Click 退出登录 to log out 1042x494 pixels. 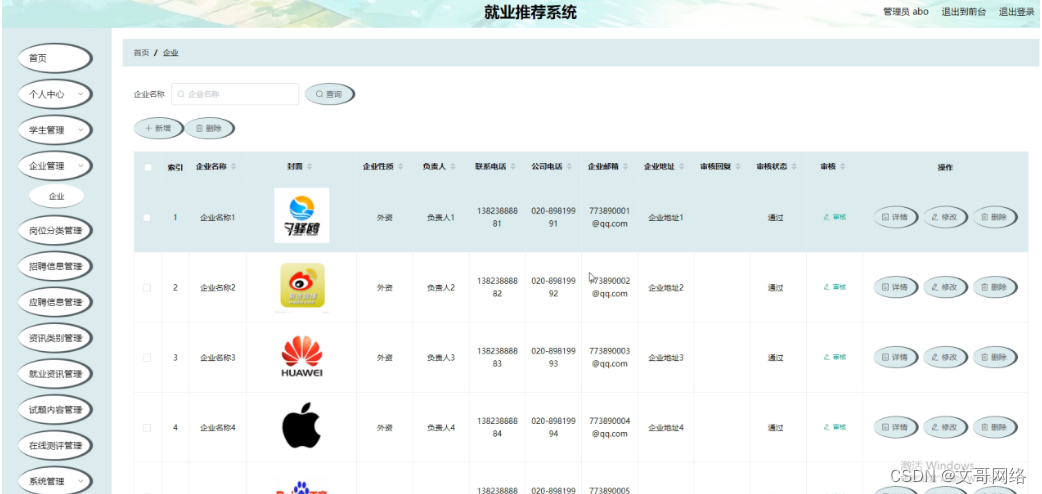[x=1017, y=12]
